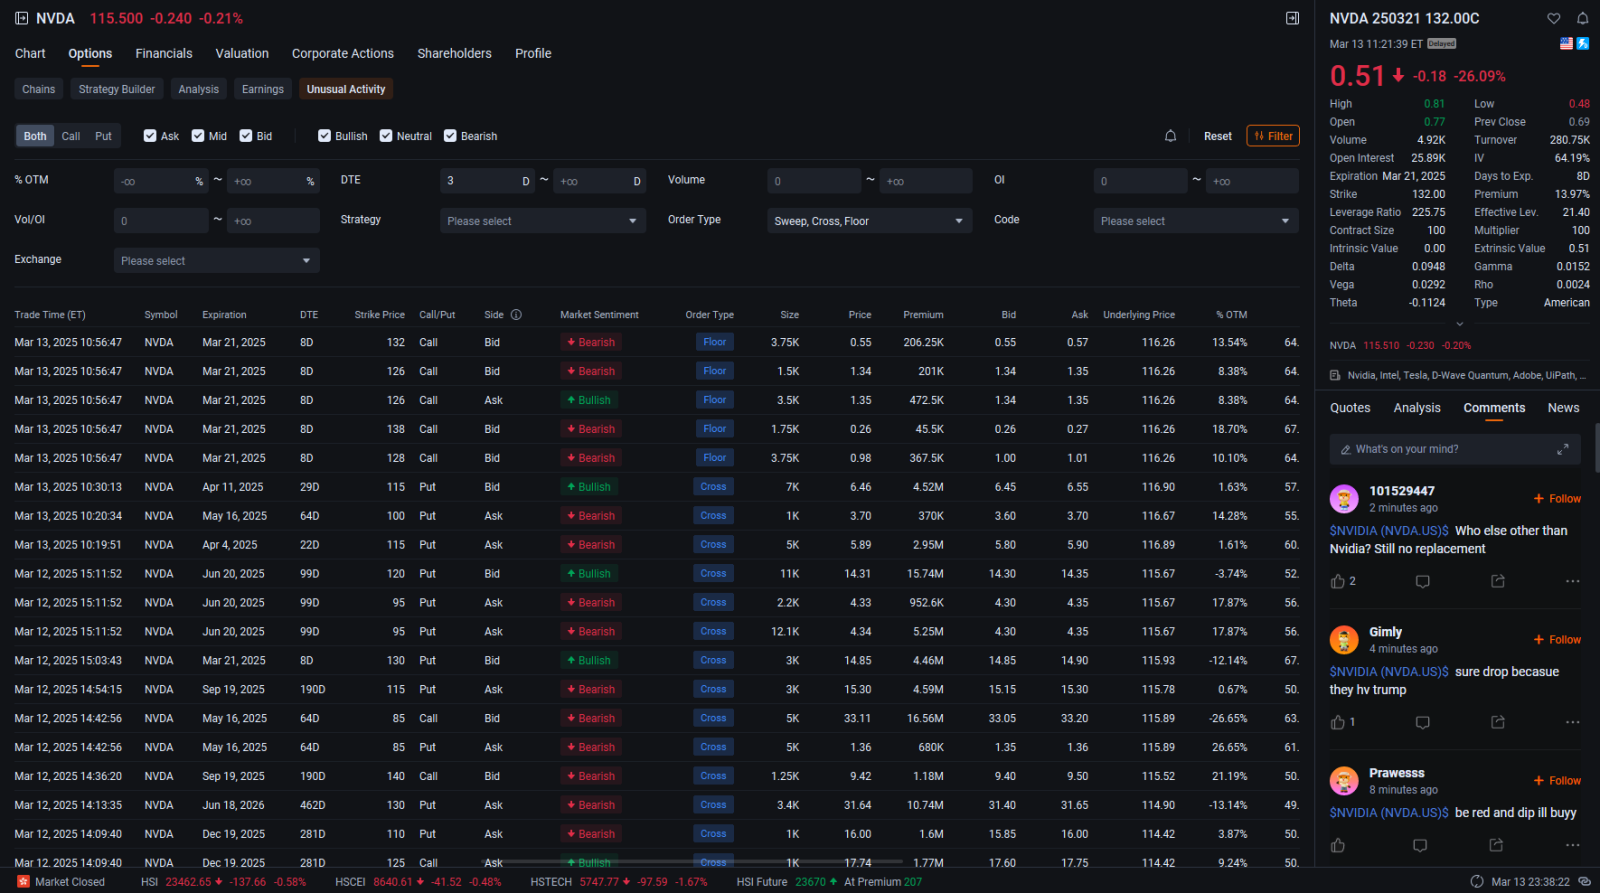Follow user 101529447

(x=1557, y=499)
